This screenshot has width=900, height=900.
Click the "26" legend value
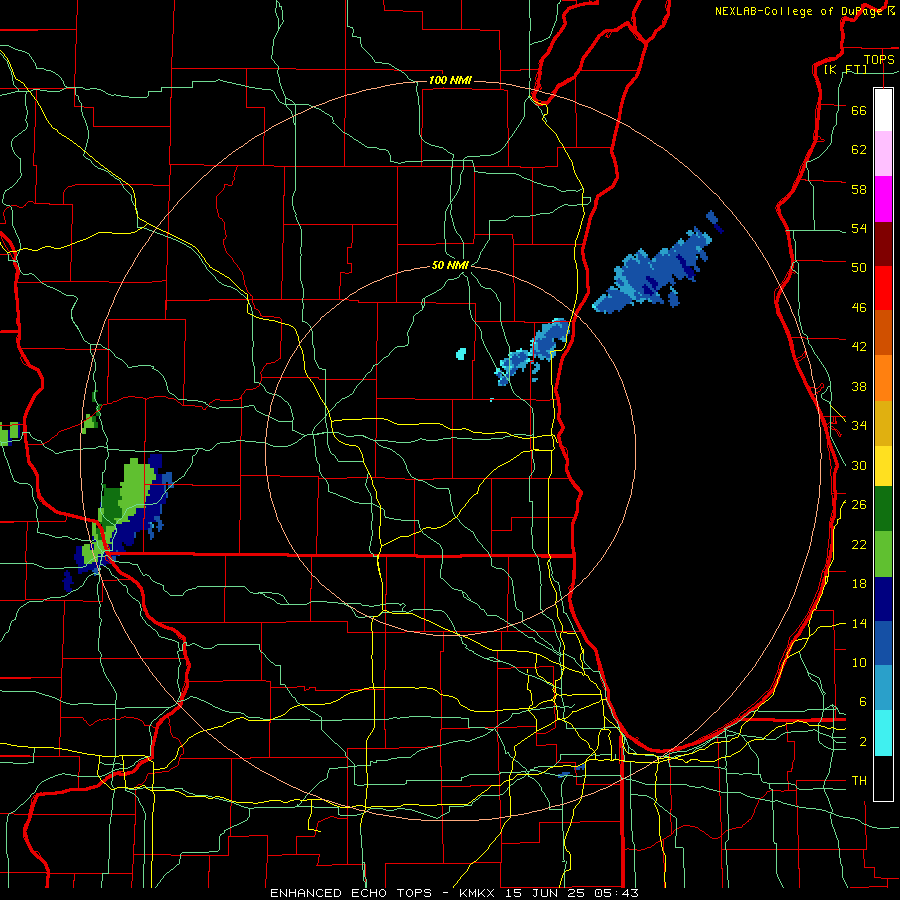[859, 505]
